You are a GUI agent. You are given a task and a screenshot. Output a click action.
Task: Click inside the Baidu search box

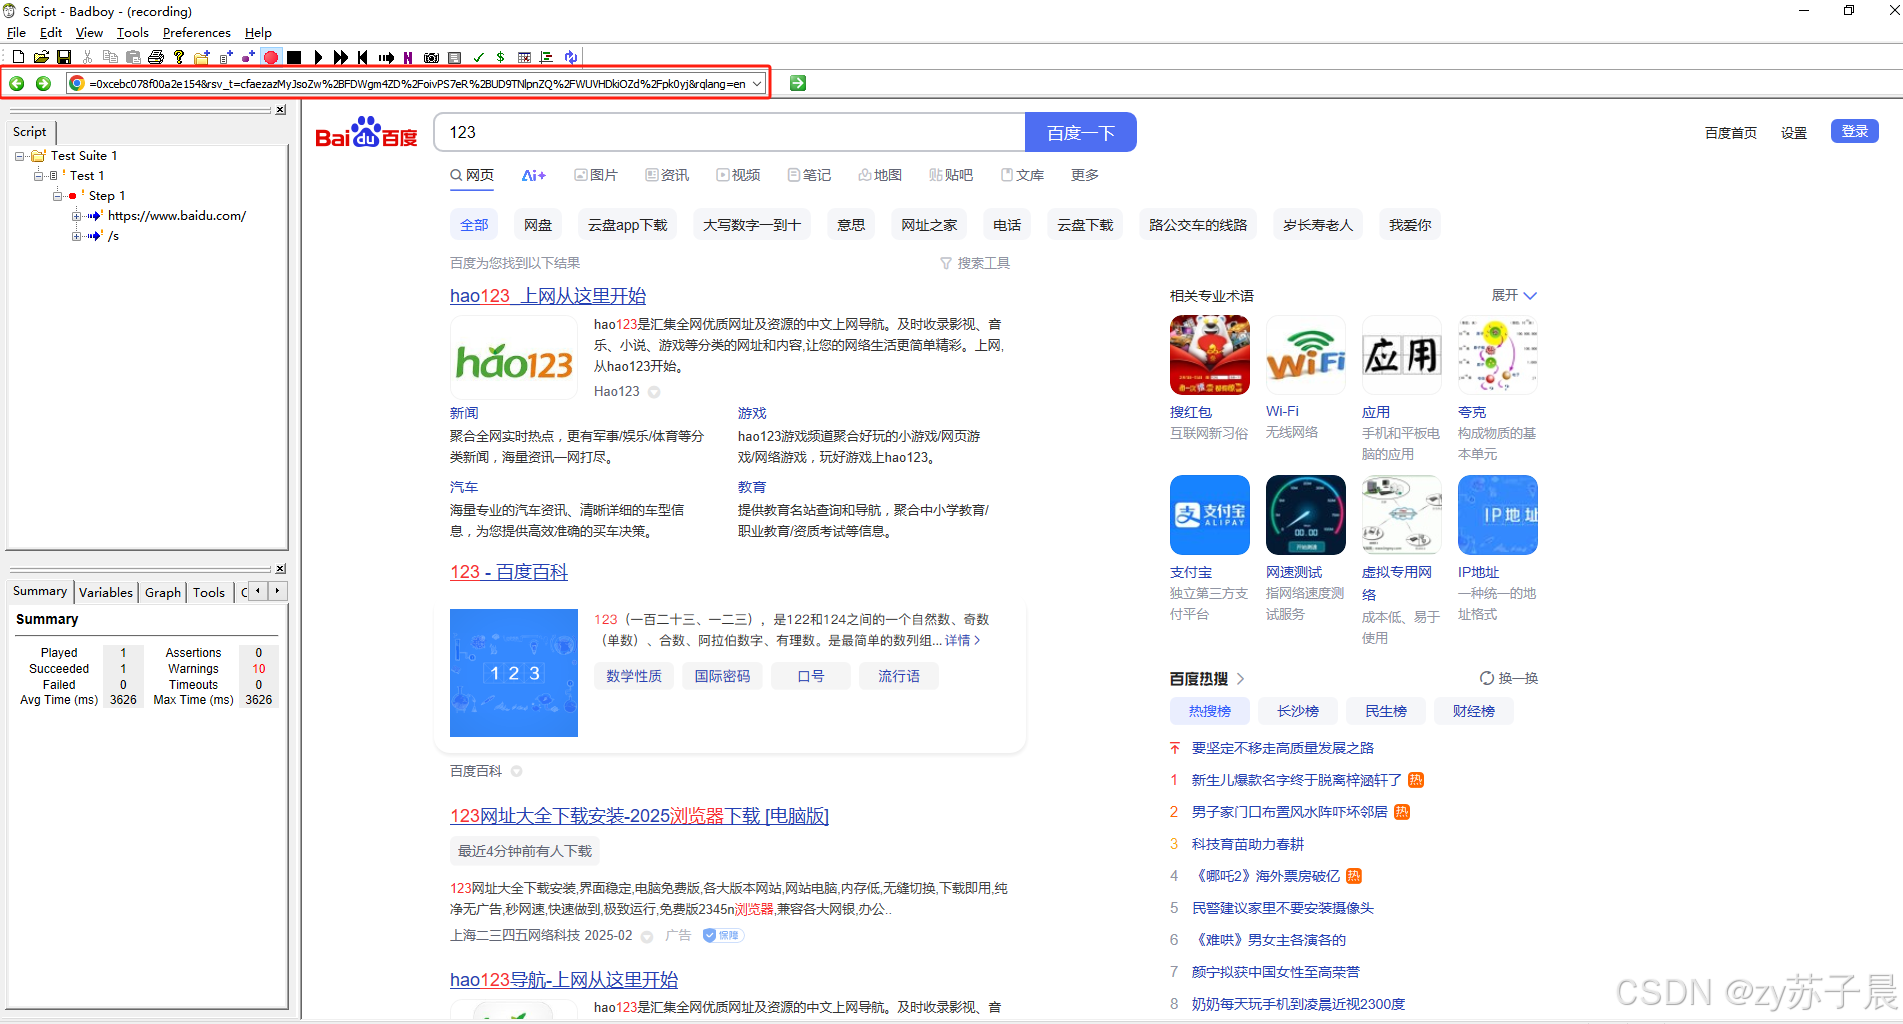click(x=728, y=131)
